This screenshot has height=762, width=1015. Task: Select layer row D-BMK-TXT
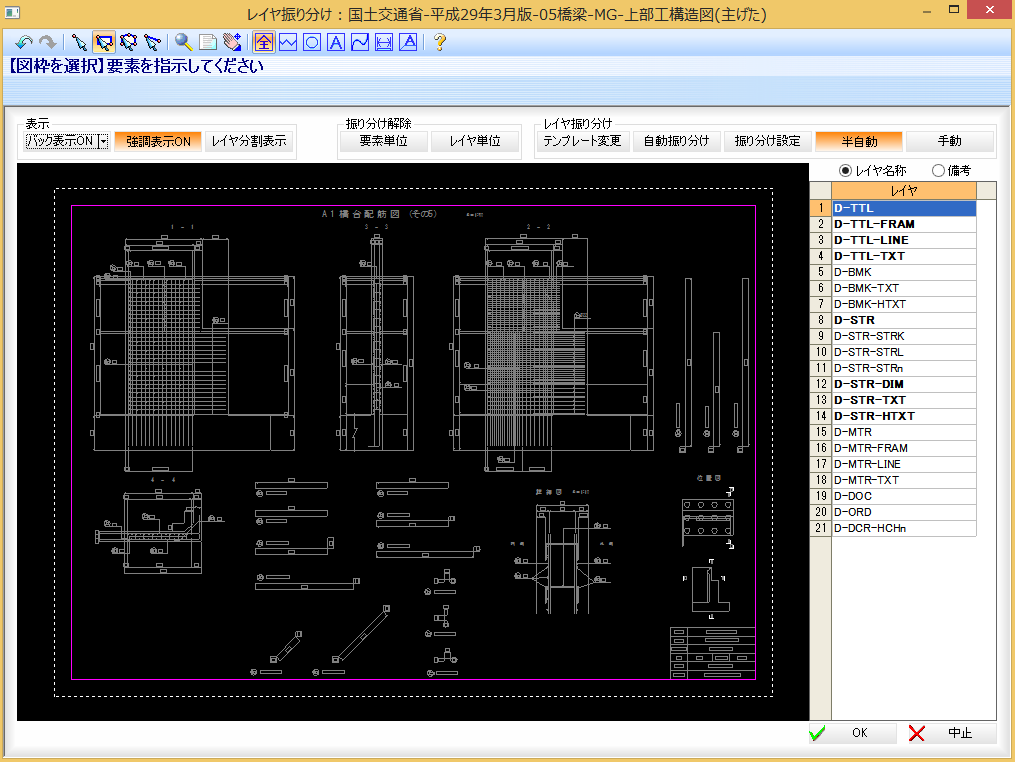click(904, 288)
